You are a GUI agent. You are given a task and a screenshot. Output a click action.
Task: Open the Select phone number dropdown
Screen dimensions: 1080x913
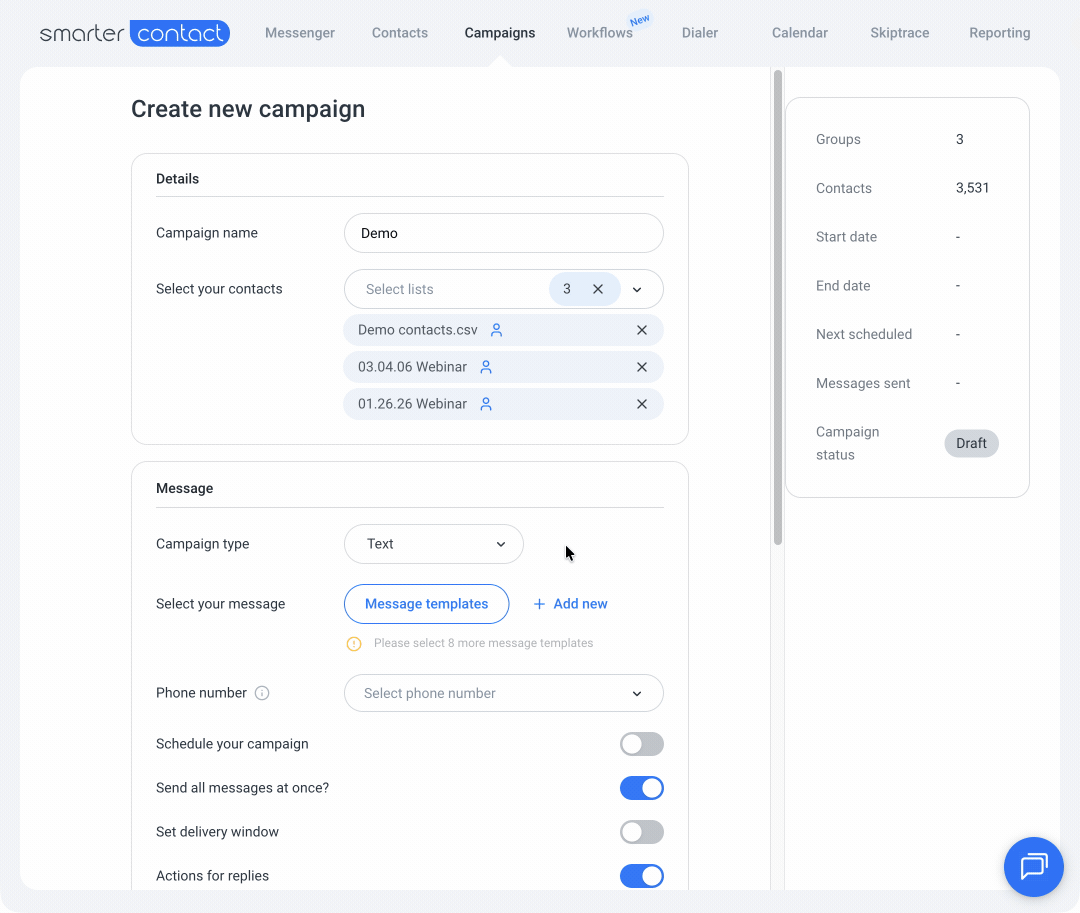coord(503,693)
